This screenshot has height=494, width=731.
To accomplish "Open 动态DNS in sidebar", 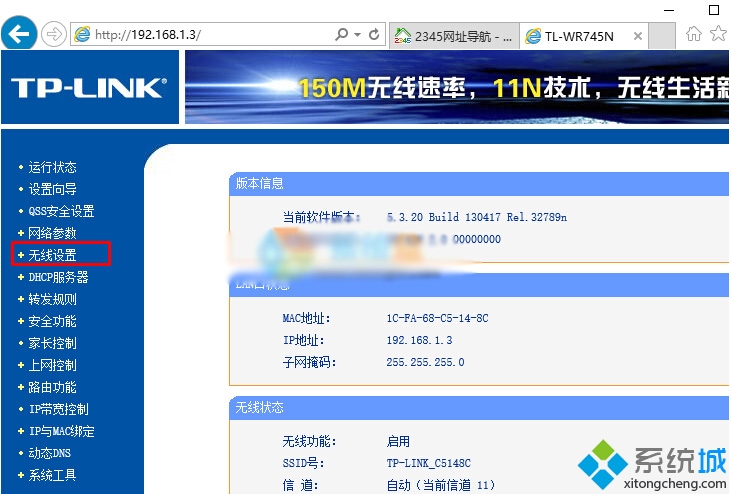I will point(49,453).
